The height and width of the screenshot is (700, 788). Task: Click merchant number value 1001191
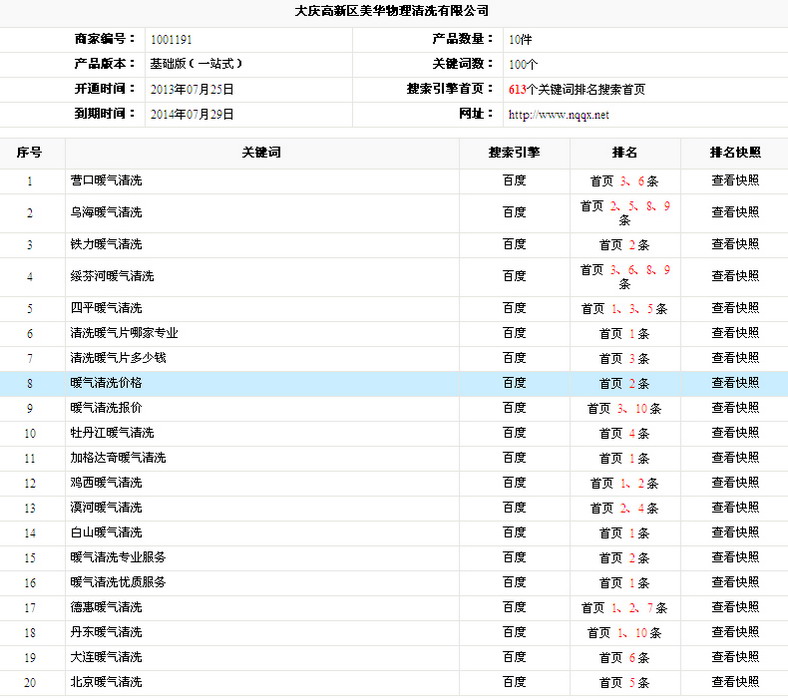[x=171, y=40]
